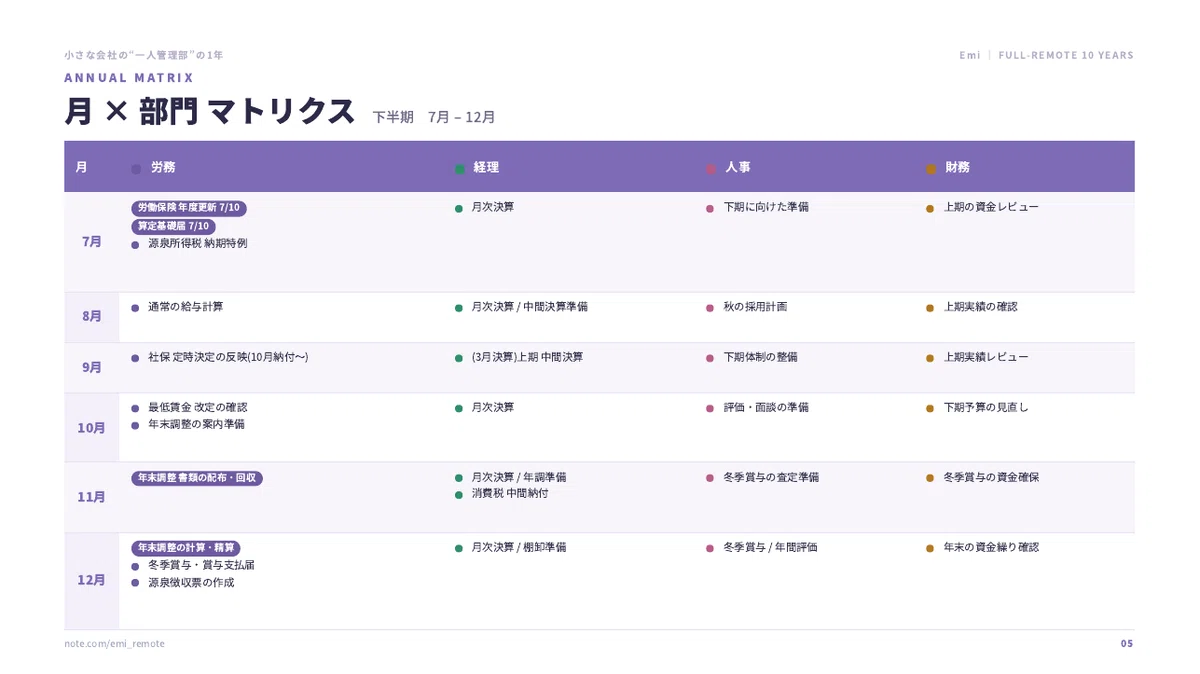Click 秋の採用計画 entry

point(755,307)
